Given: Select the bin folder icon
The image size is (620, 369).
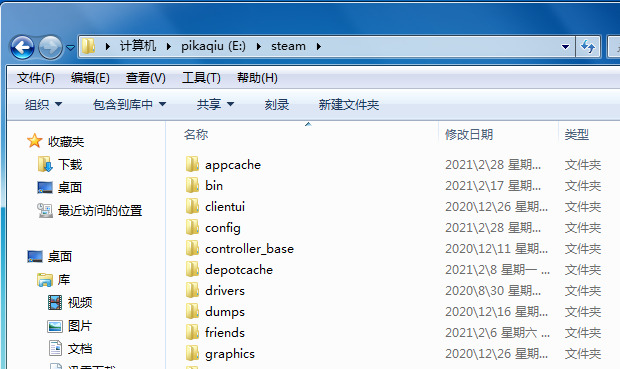Looking at the screenshot, I should [x=192, y=185].
